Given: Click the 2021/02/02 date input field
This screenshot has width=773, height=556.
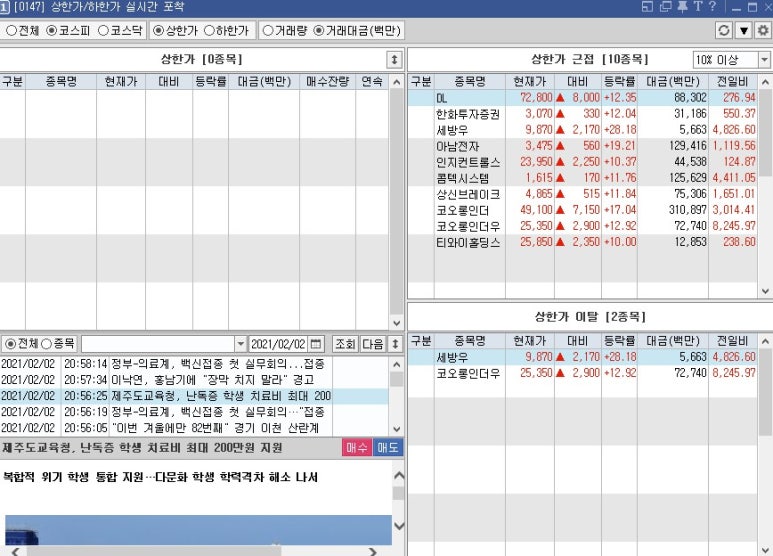Looking at the screenshot, I should coord(279,344).
